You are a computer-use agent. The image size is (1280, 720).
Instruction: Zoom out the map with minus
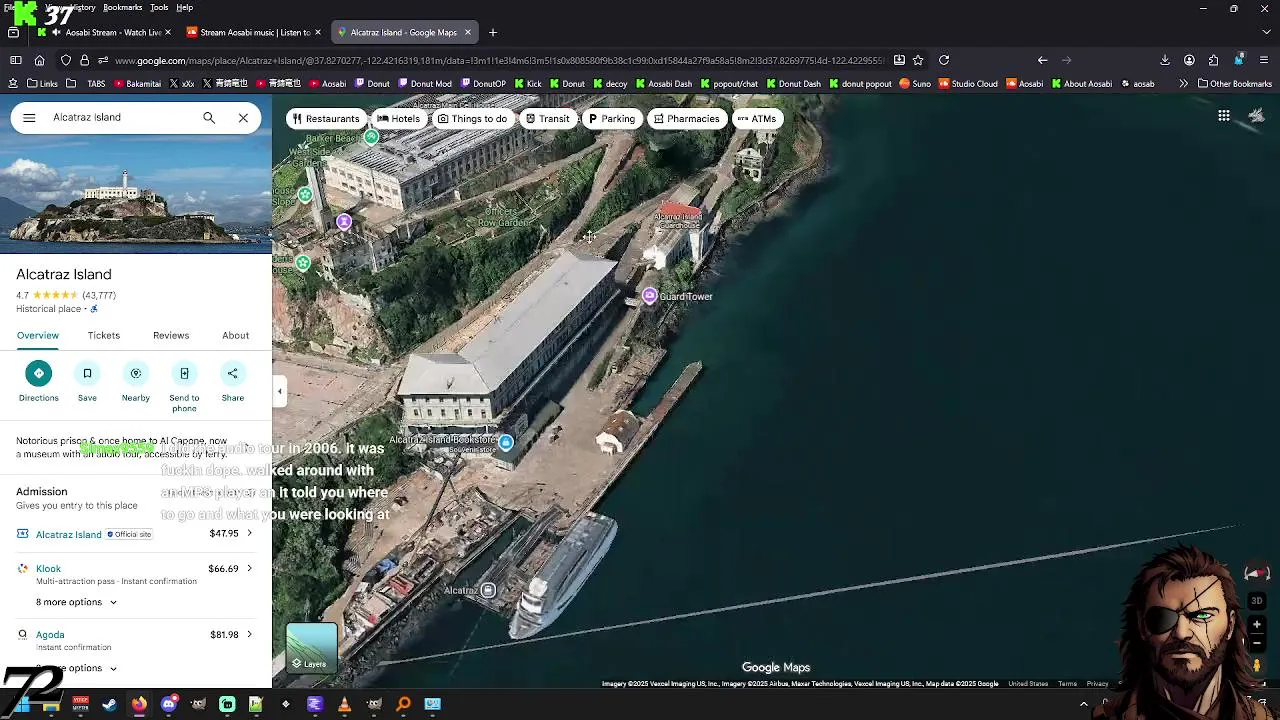(1257, 643)
